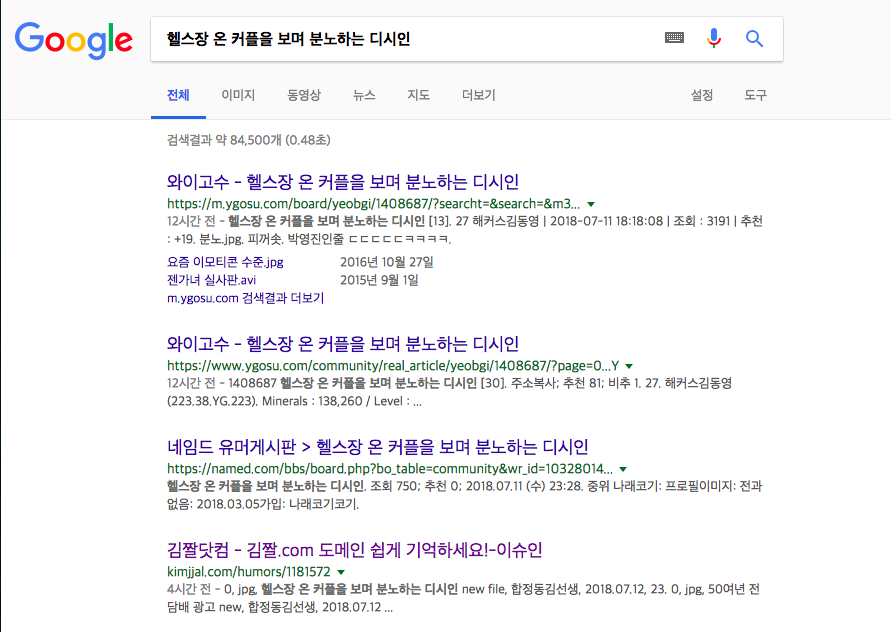Open second 와이고수 result from www.ygosu.com

[x=343, y=344]
